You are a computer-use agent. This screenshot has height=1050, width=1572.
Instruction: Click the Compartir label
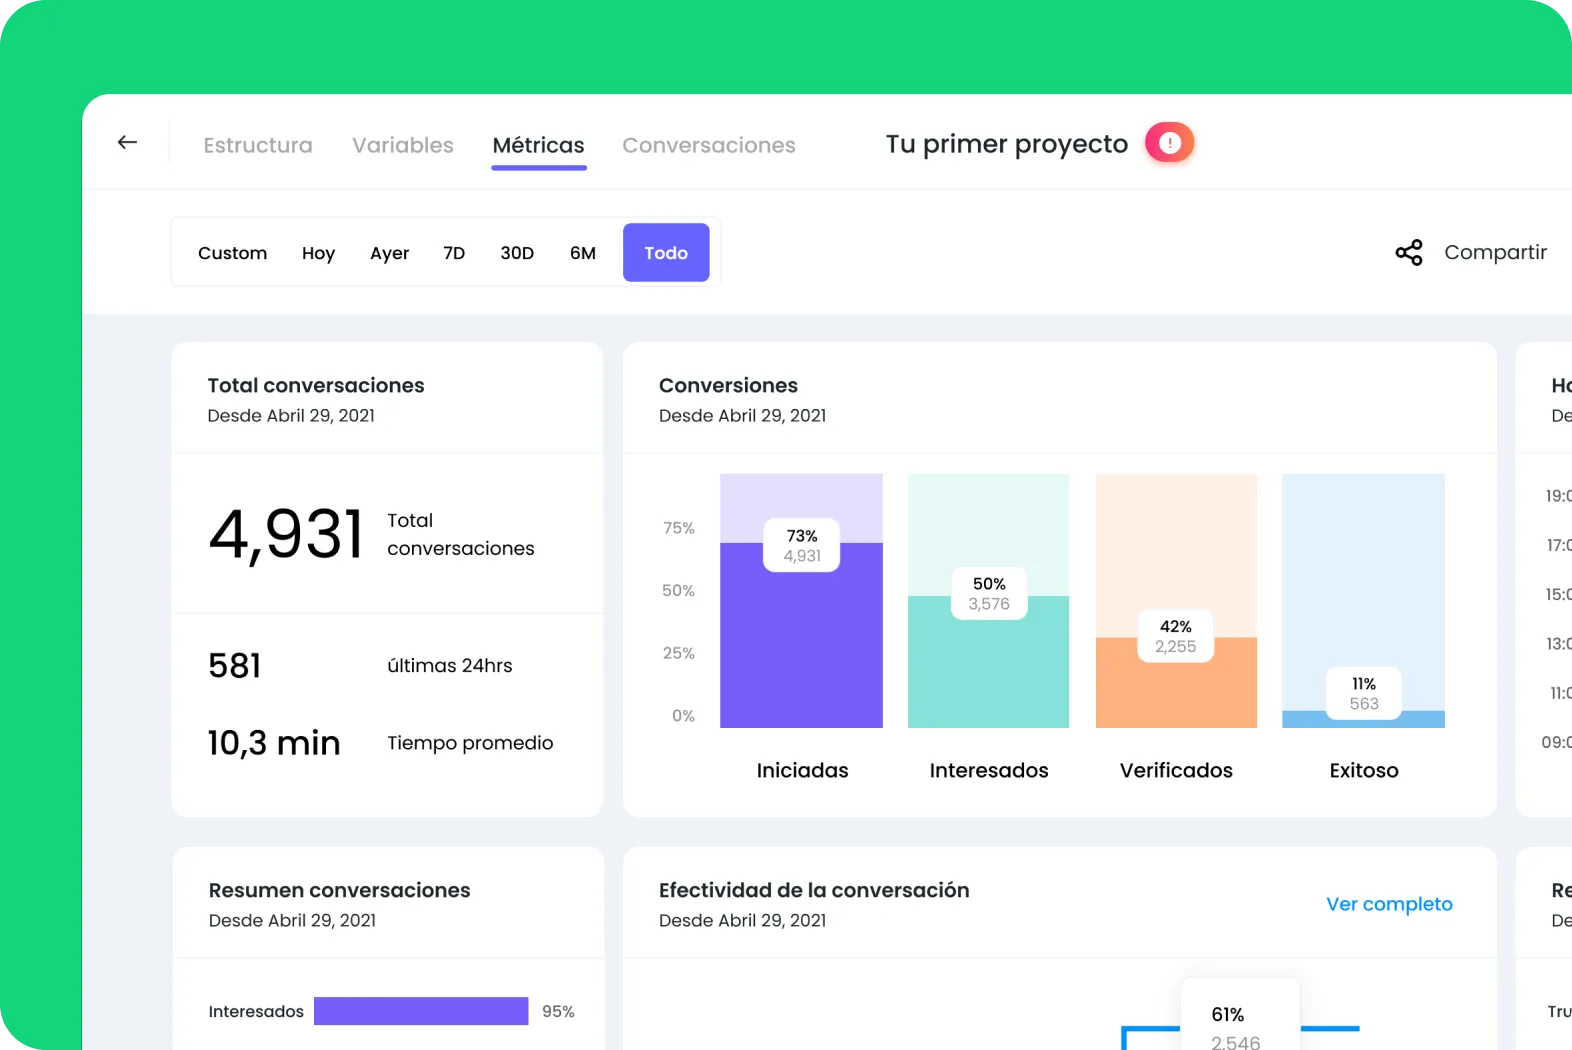pos(1495,252)
